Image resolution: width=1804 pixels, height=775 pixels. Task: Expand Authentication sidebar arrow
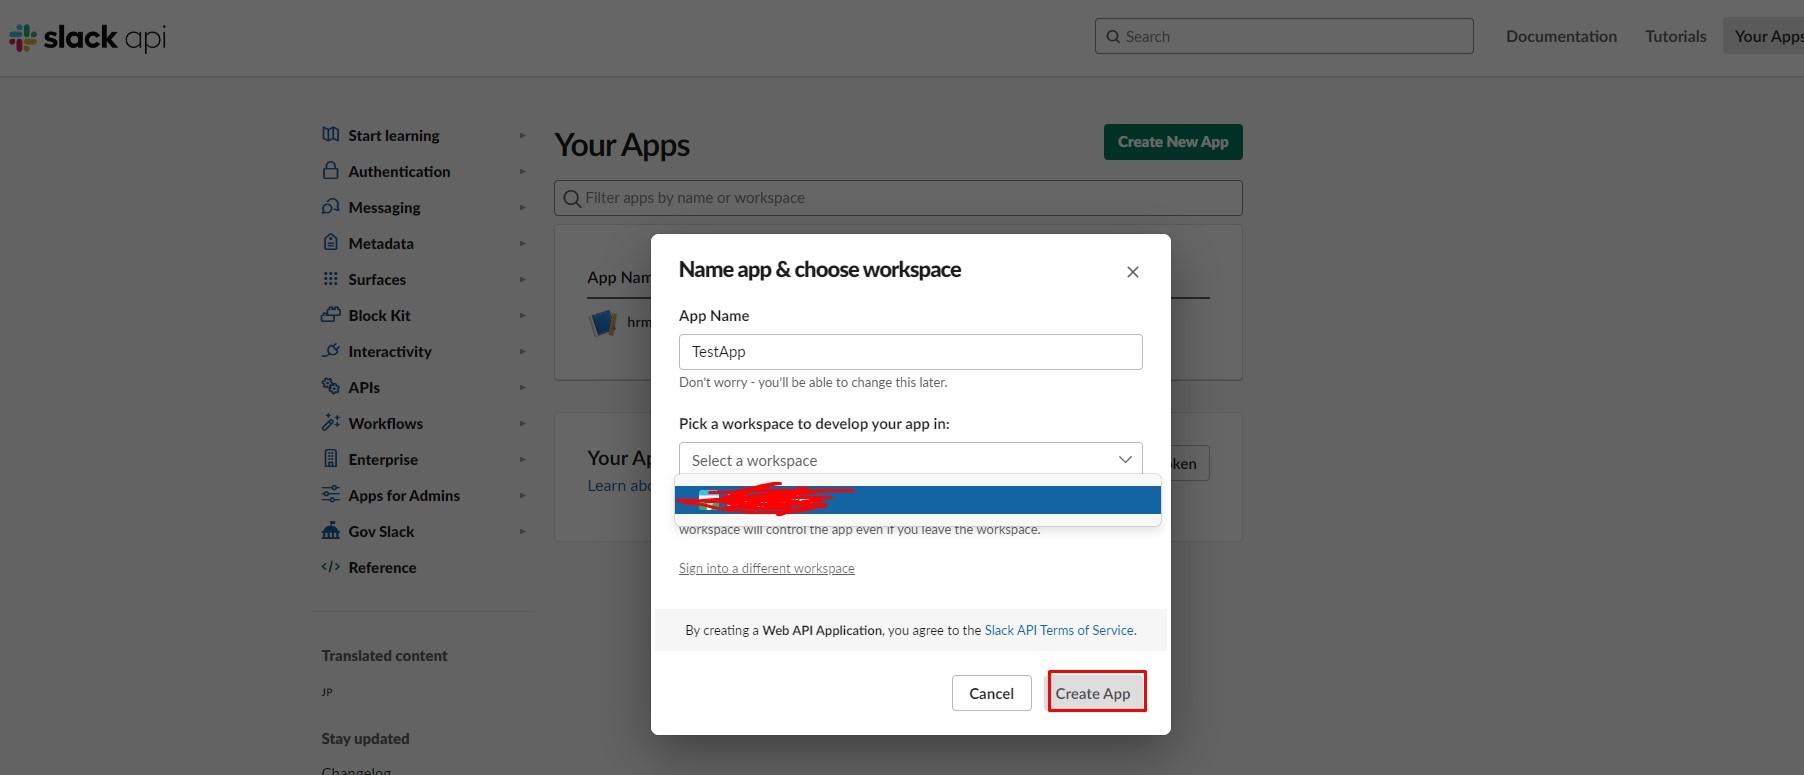pos(522,172)
